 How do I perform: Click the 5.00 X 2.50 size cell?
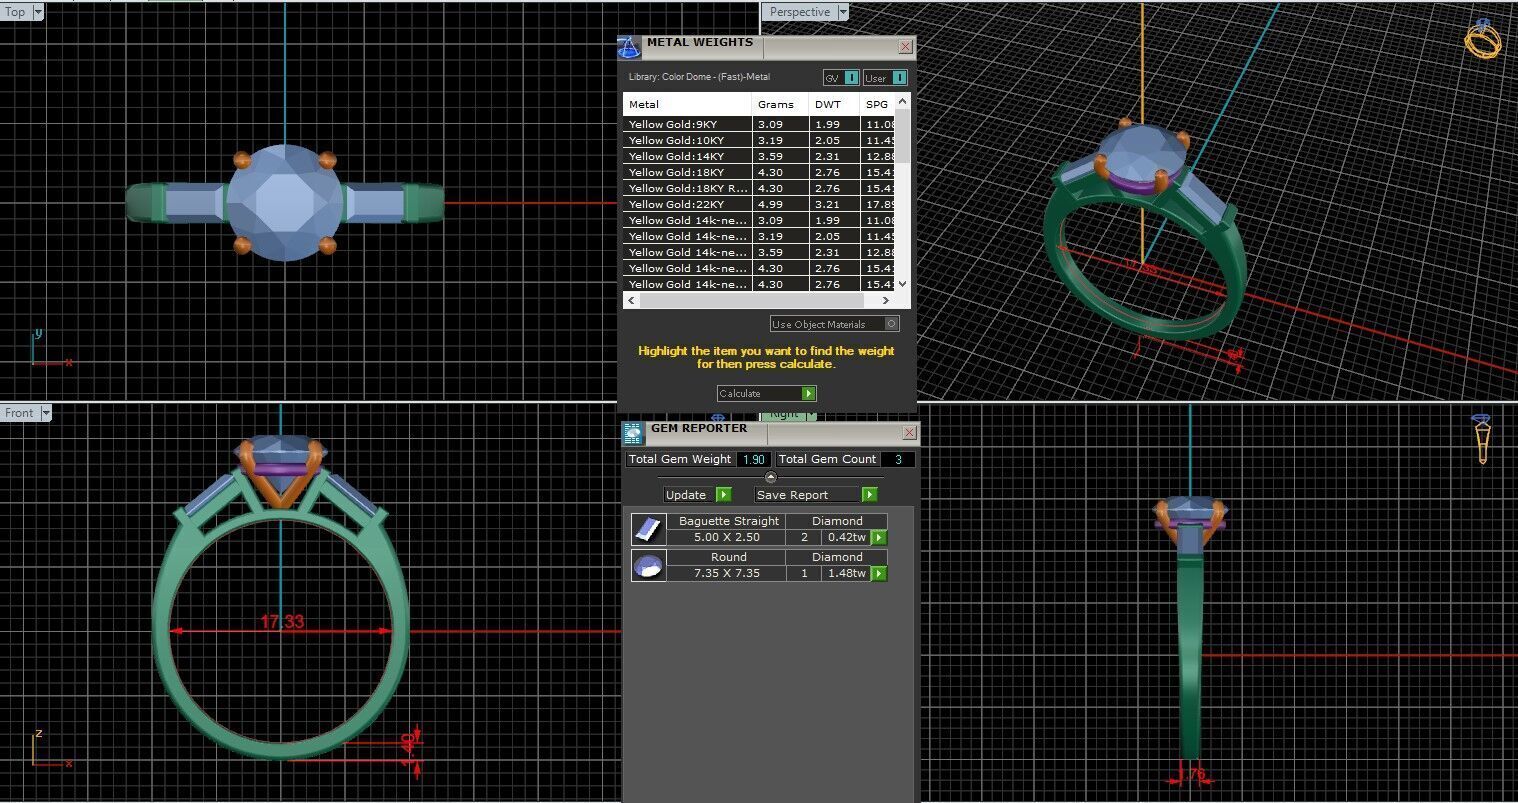coord(727,537)
